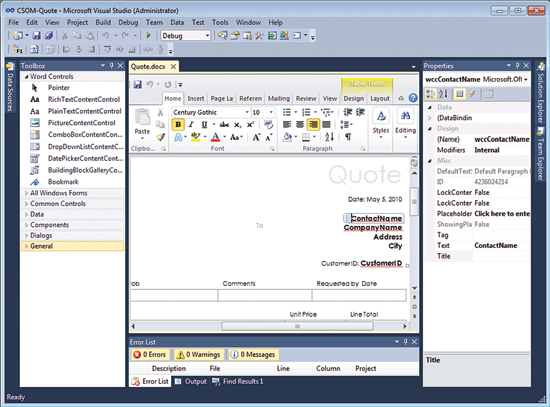The height and width of the screenshot is (407, 550).
Task: Switch to the Output tab
Action: point(192,381)
